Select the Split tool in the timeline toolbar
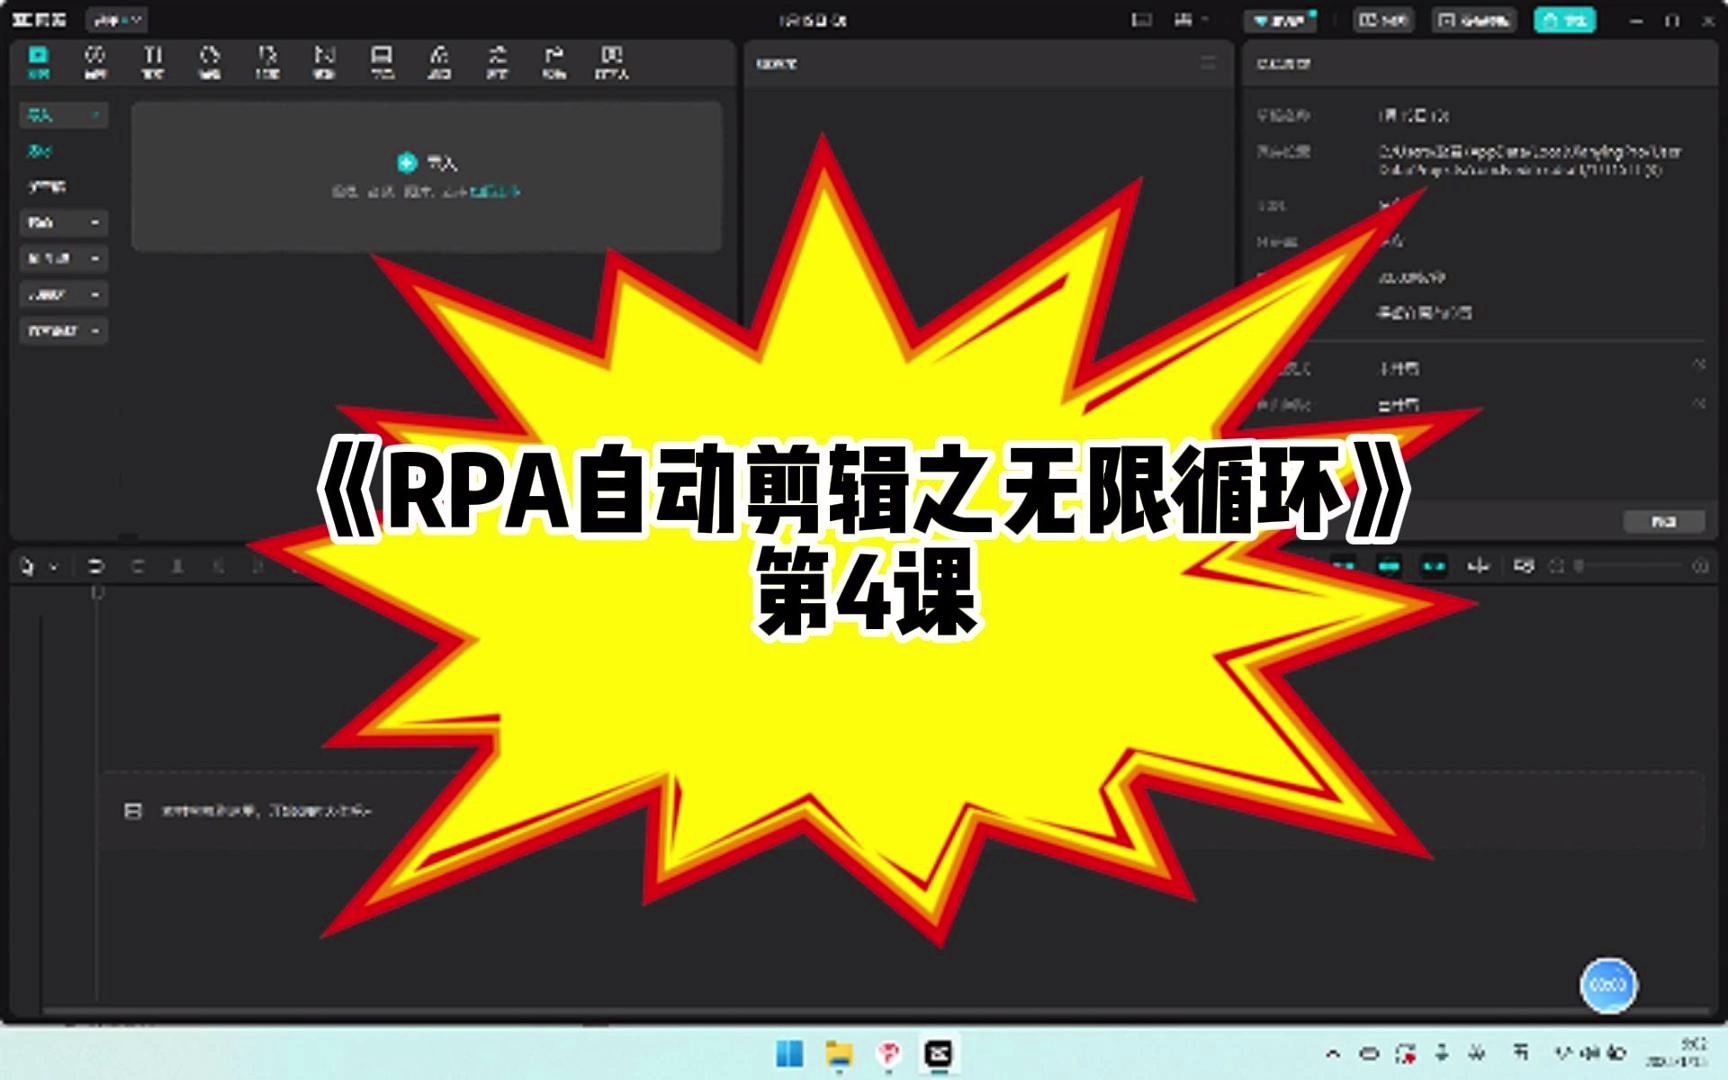The image size is (1728, 1080). click(178, 567)
